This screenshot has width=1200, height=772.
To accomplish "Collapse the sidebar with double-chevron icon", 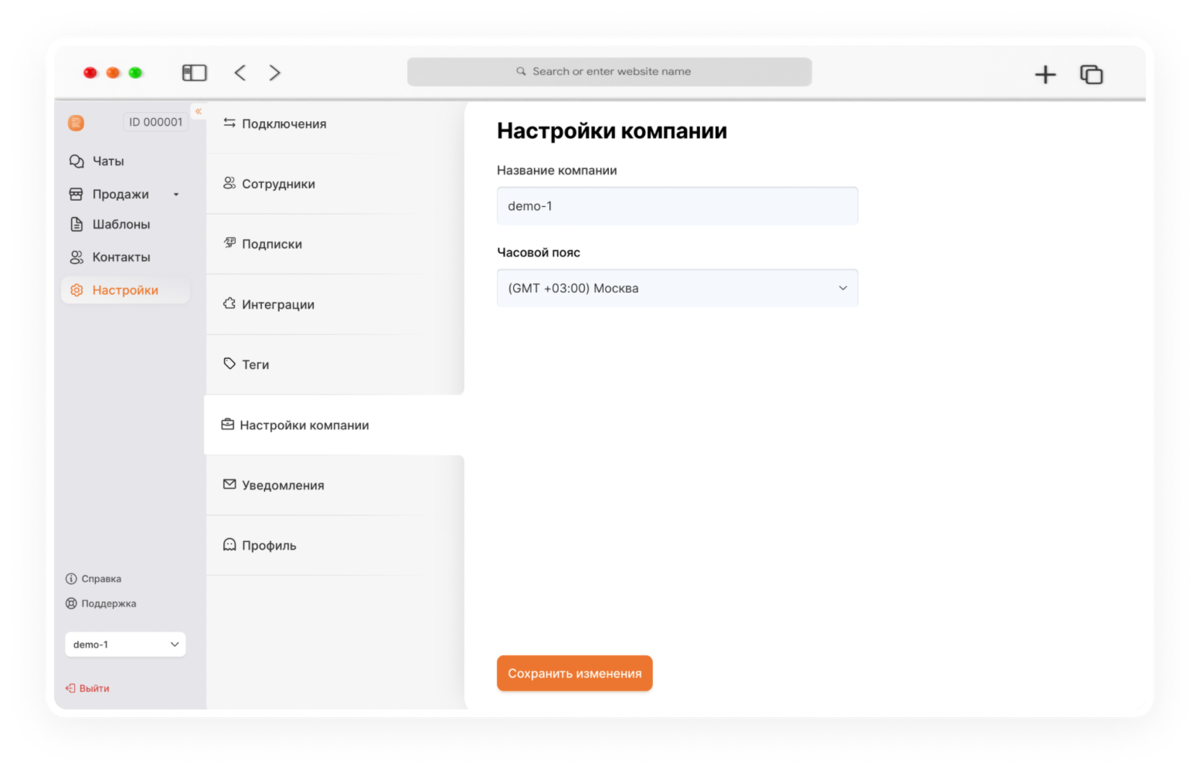I will click(198, 111).
